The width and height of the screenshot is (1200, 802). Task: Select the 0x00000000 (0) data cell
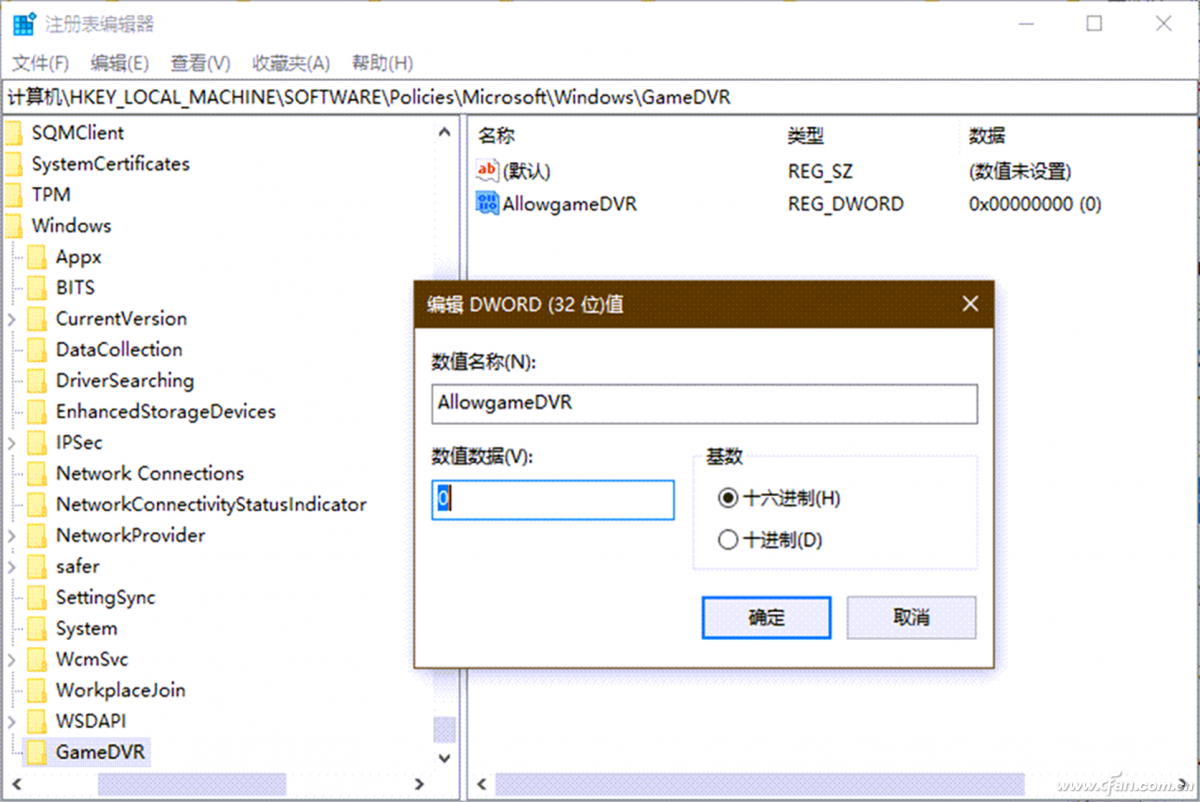click(x=1035, y=204)
